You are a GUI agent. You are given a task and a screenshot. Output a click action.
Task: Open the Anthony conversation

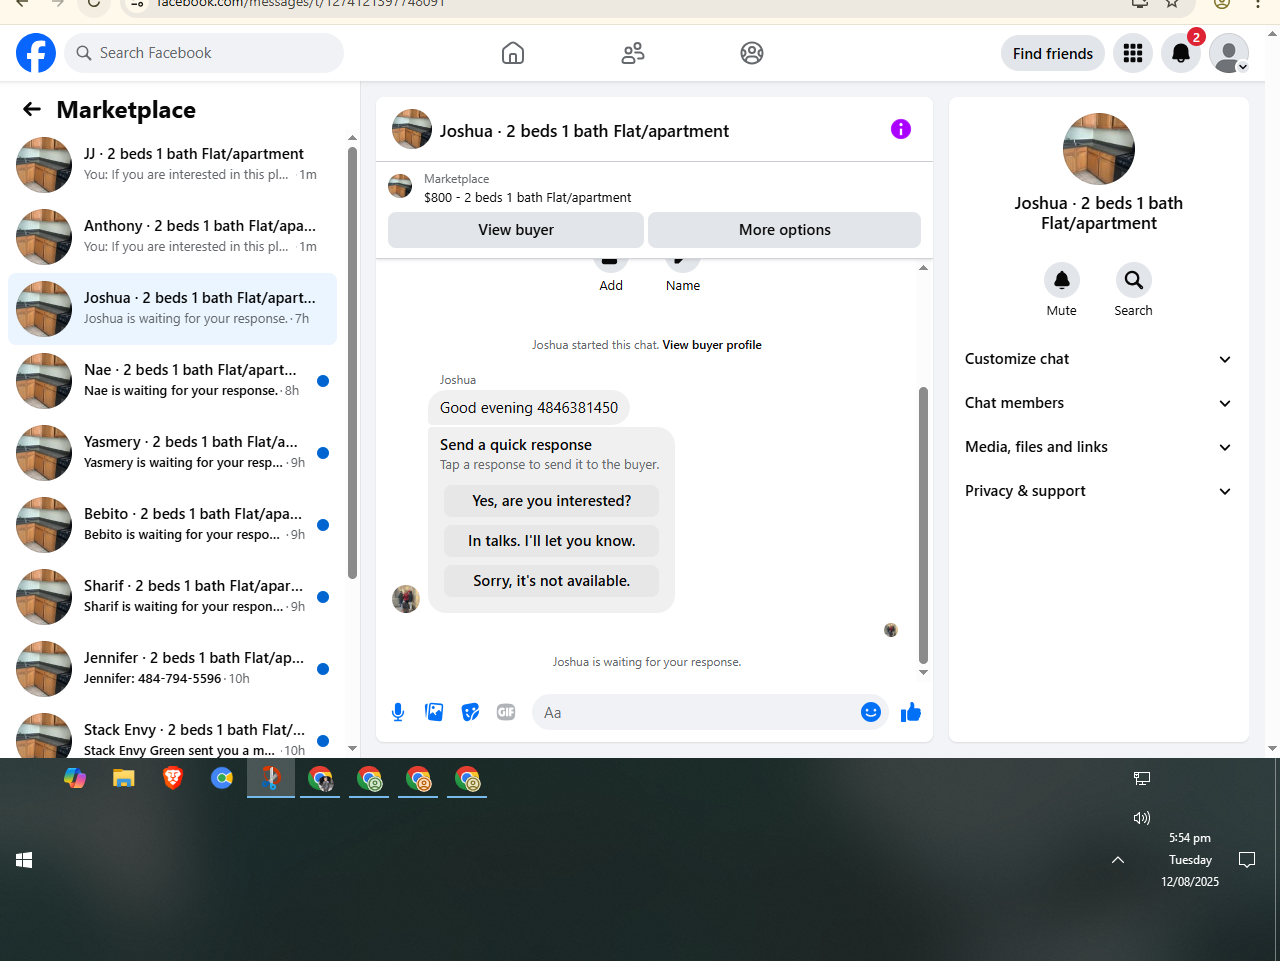tap(172, 237)
